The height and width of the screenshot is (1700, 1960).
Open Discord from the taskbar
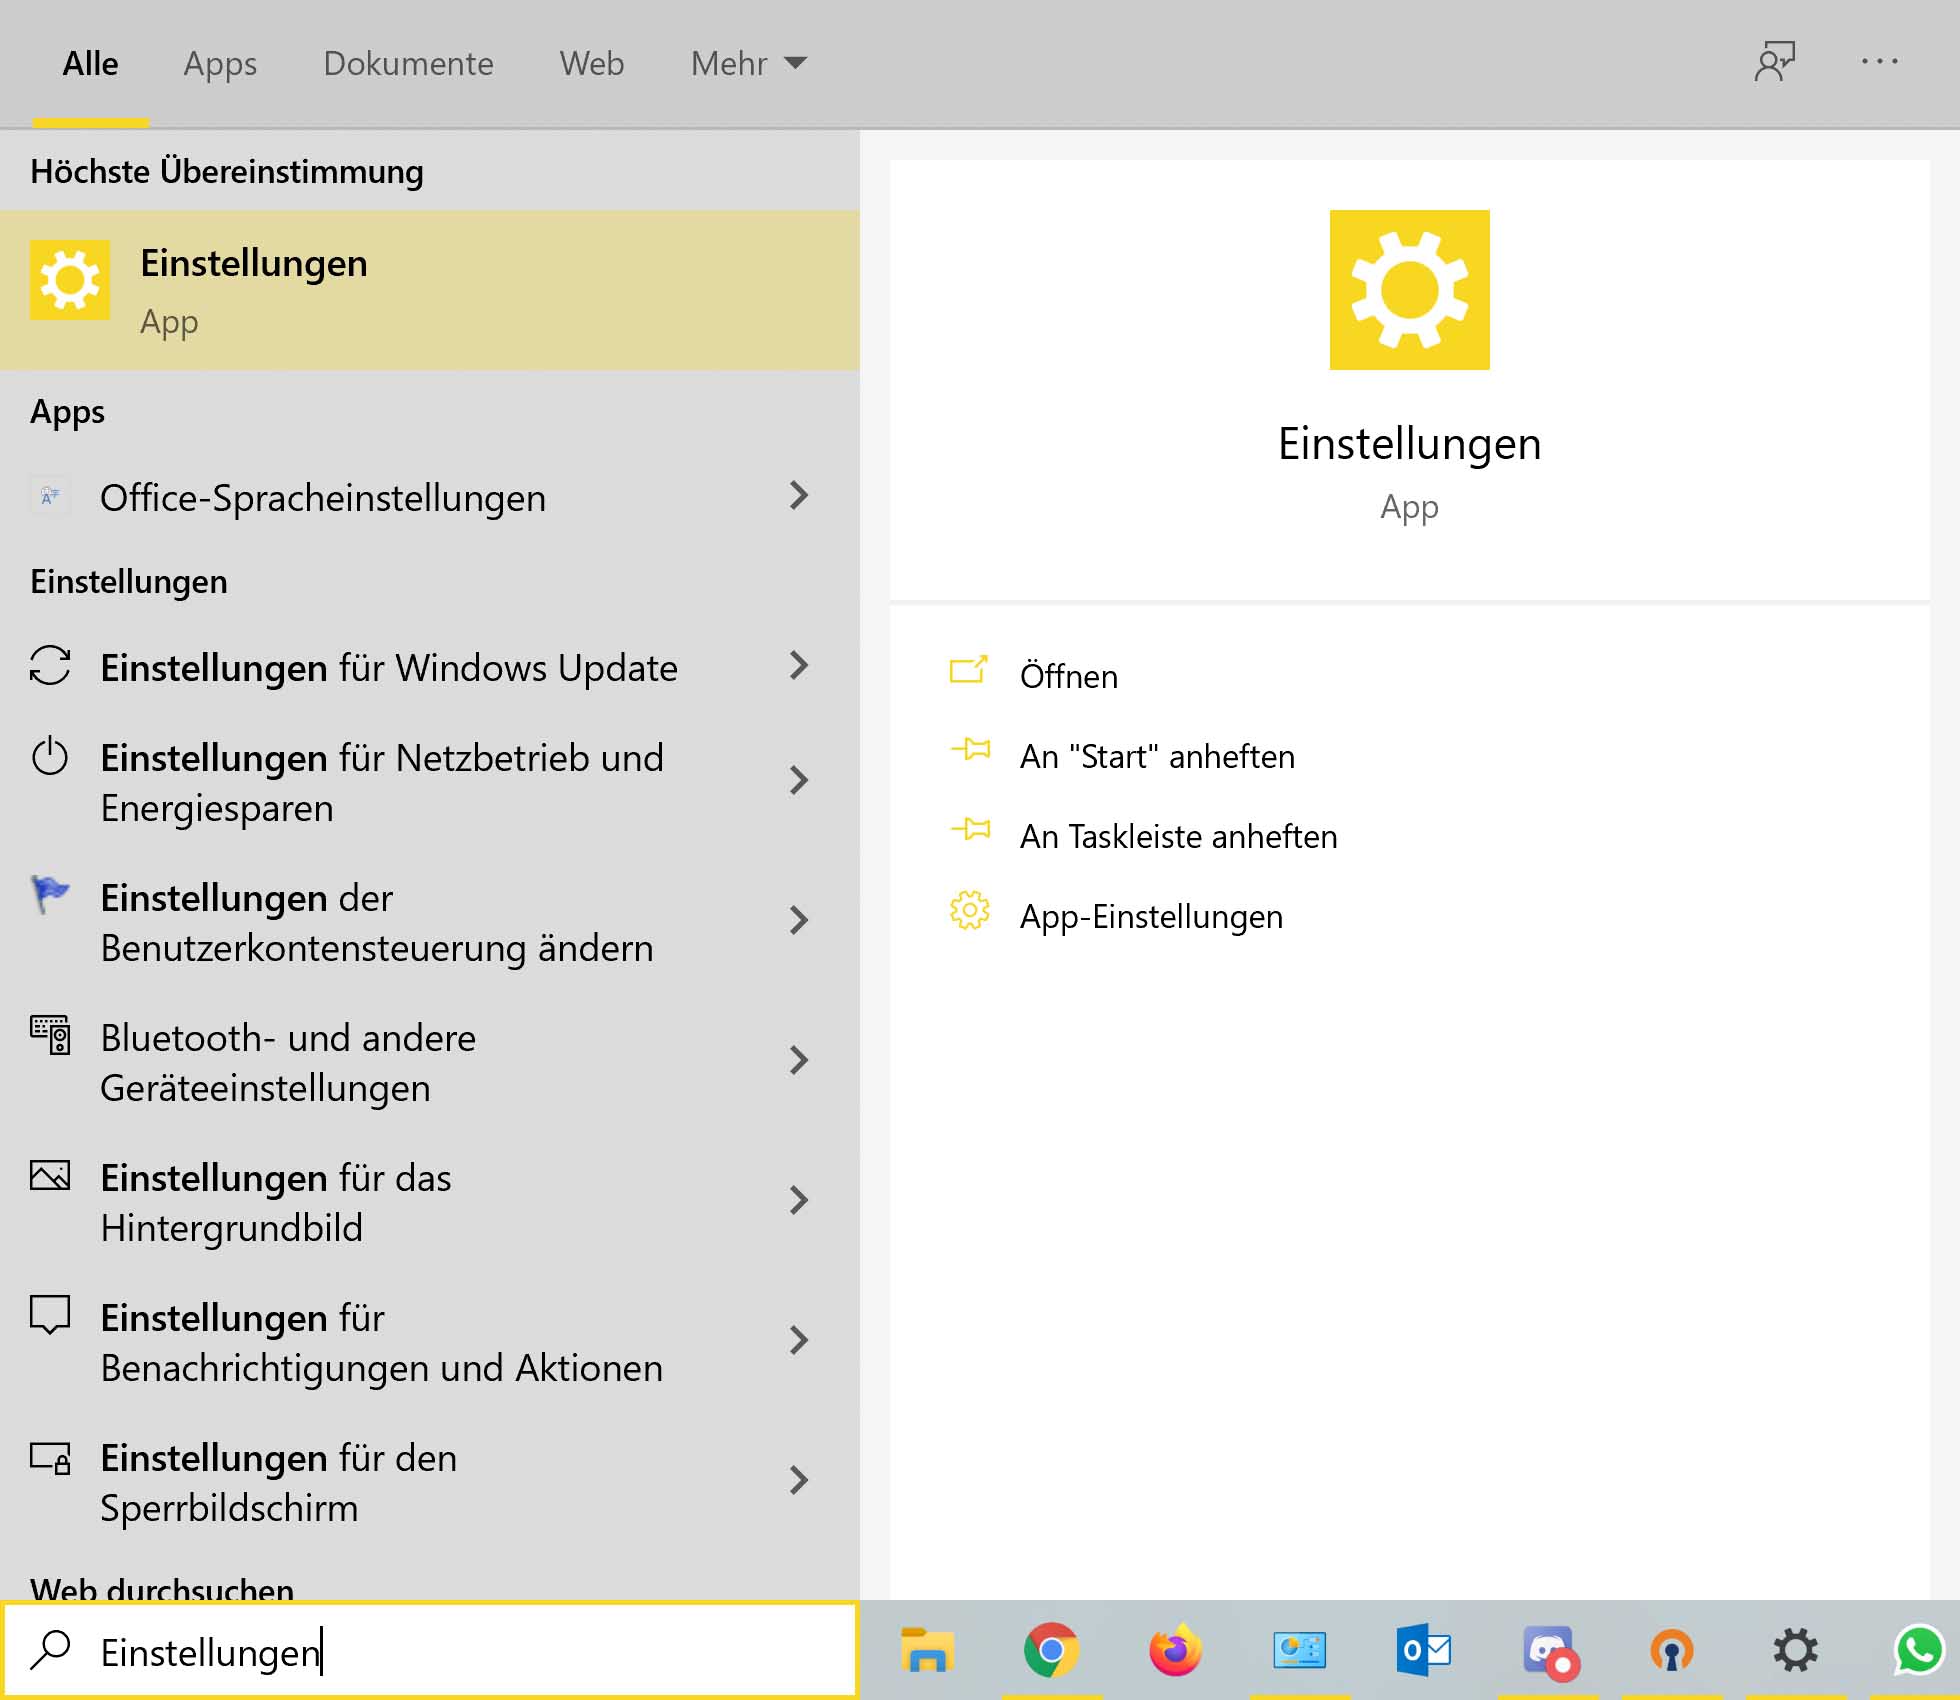pos(1547,1650)
